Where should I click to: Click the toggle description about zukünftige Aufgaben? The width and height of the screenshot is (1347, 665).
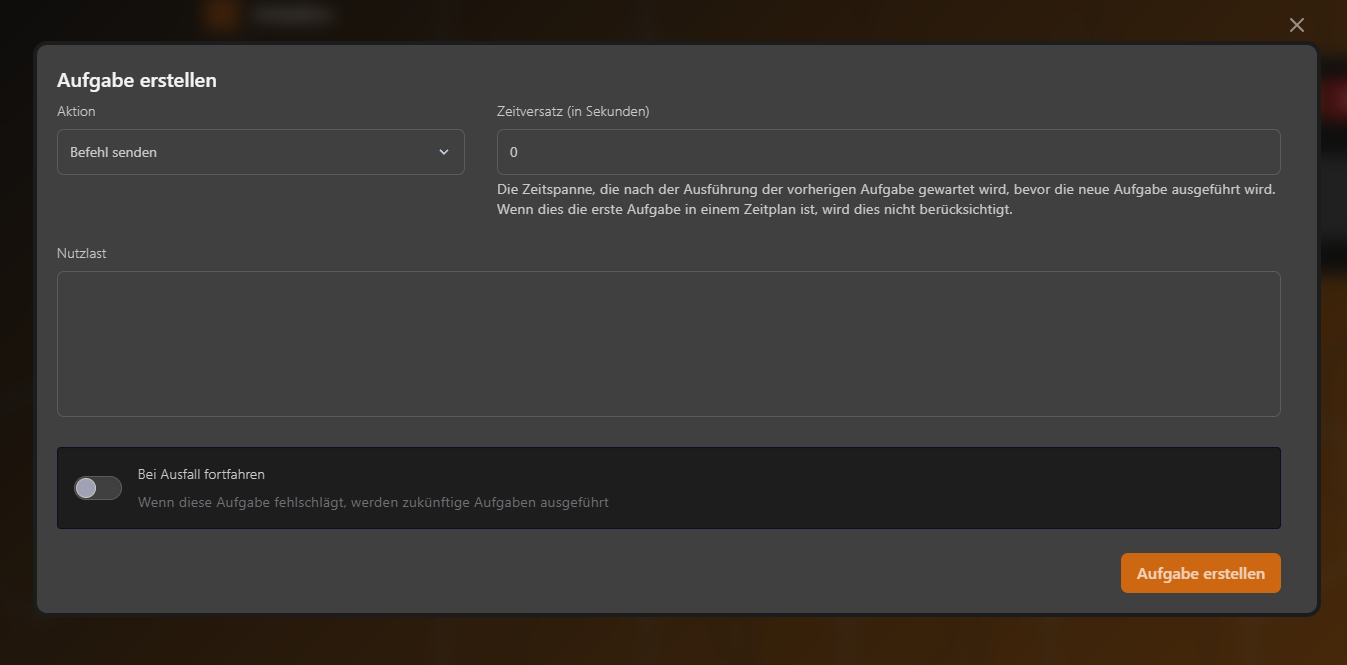click(373, 502)
